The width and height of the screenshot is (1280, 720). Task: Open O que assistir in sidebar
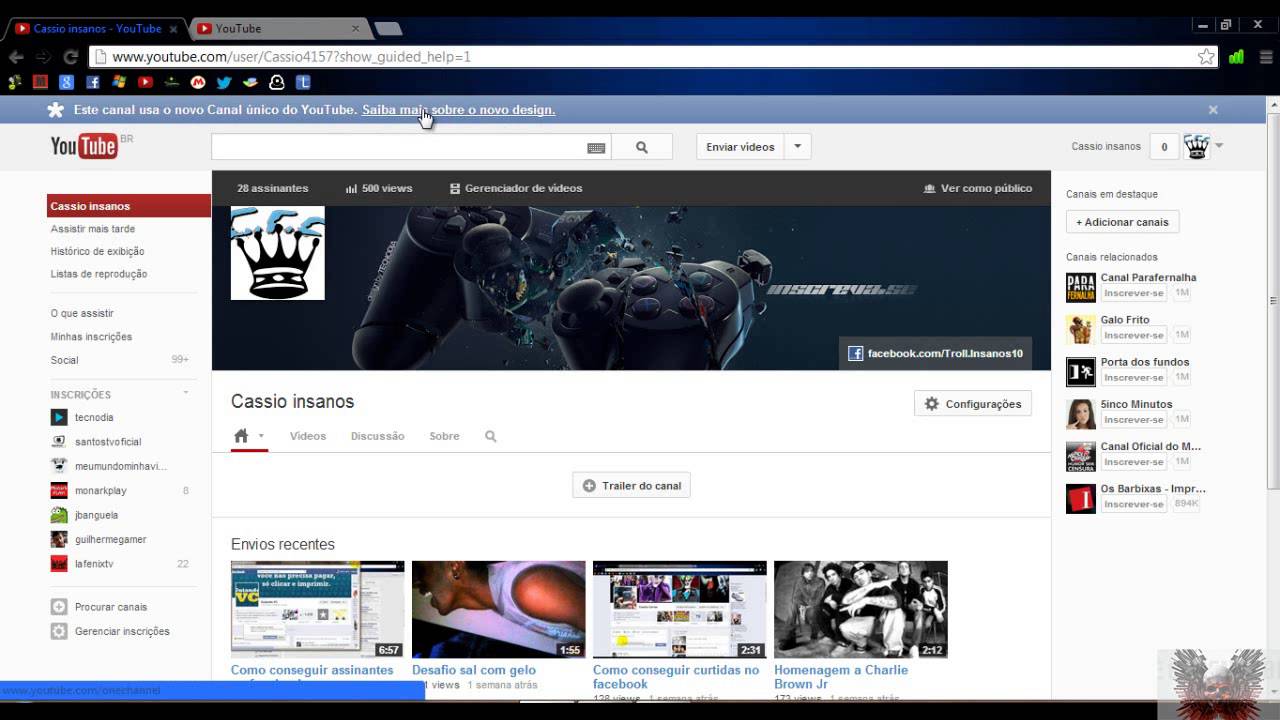click(x=82, y=313)
